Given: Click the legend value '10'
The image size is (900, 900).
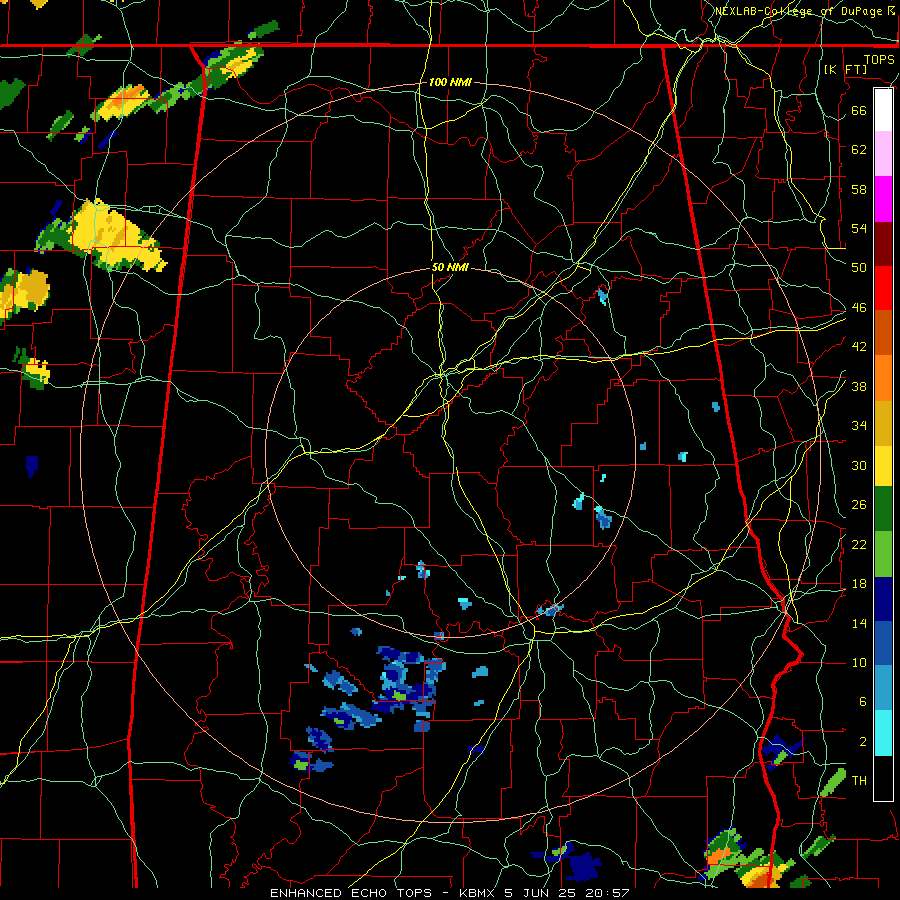Looking at the screenshot, I should [x=859, y=662].
